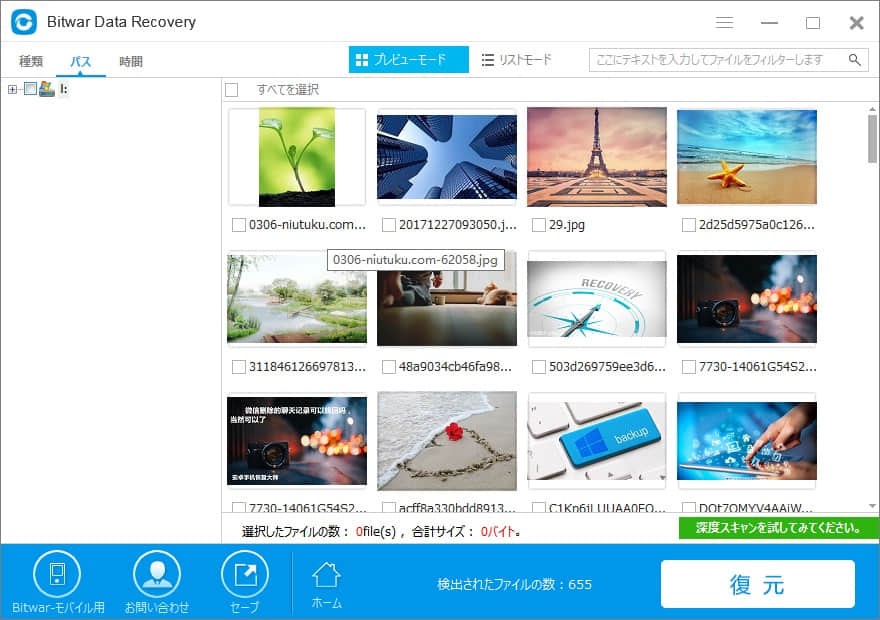Click the search magnifier icon

tap(855, 60)
